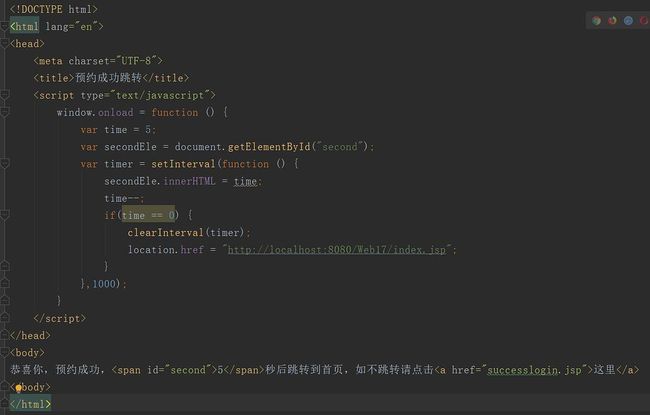Click the <span id="second"> tag
The height and width of the screenshot is (415, 650).
pyautogui.click(x=165, y=370)
